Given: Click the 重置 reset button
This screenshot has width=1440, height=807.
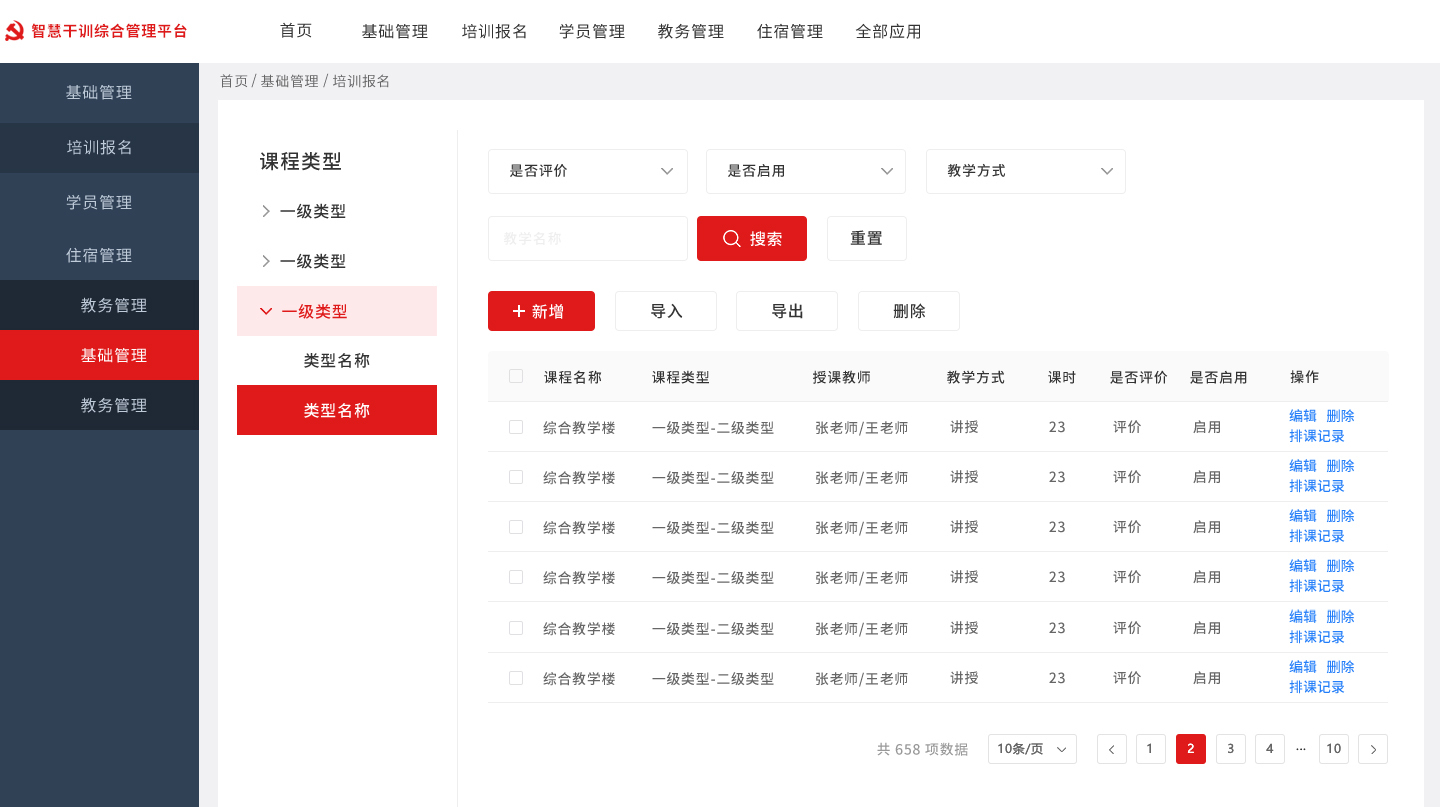Looking at the screenshot, I should pos(866,238).
